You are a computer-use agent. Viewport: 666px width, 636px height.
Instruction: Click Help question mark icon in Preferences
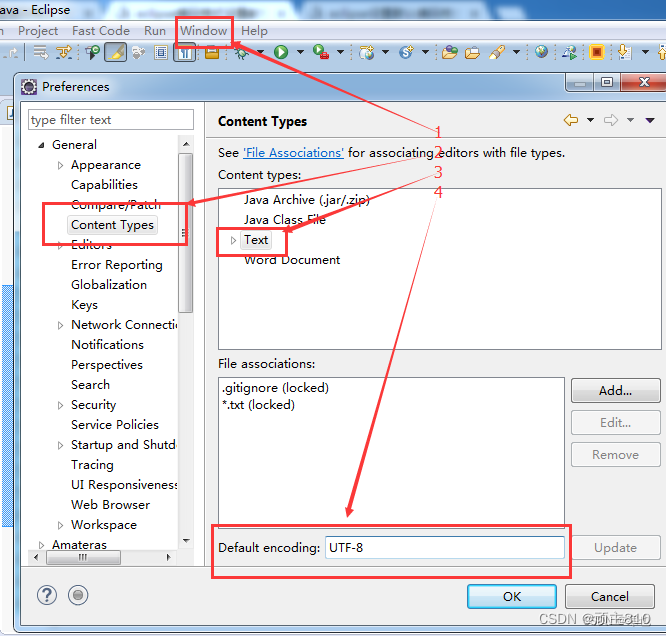(x=47, y=595)
